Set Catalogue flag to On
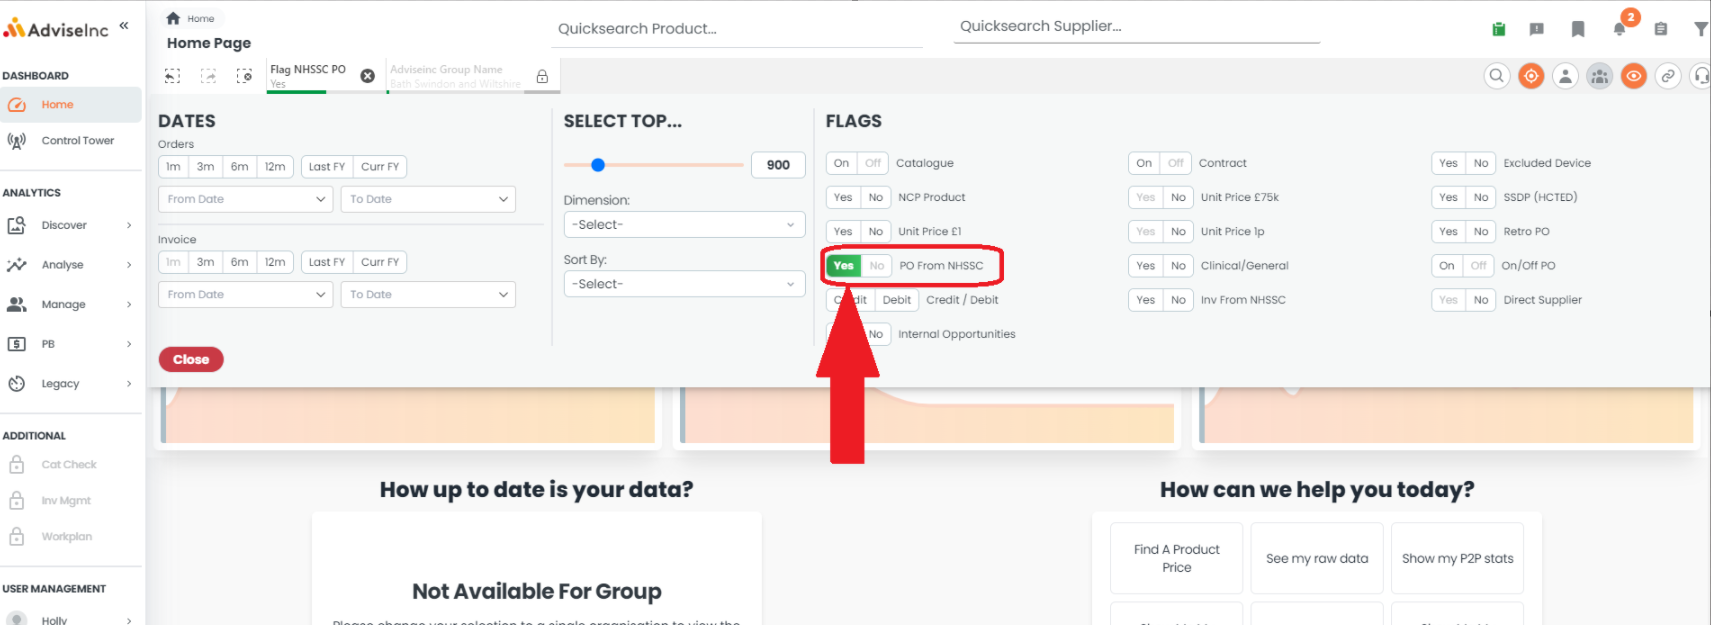Image resolution: width=1711 pixels, height=625 pixels. point(842,163)
